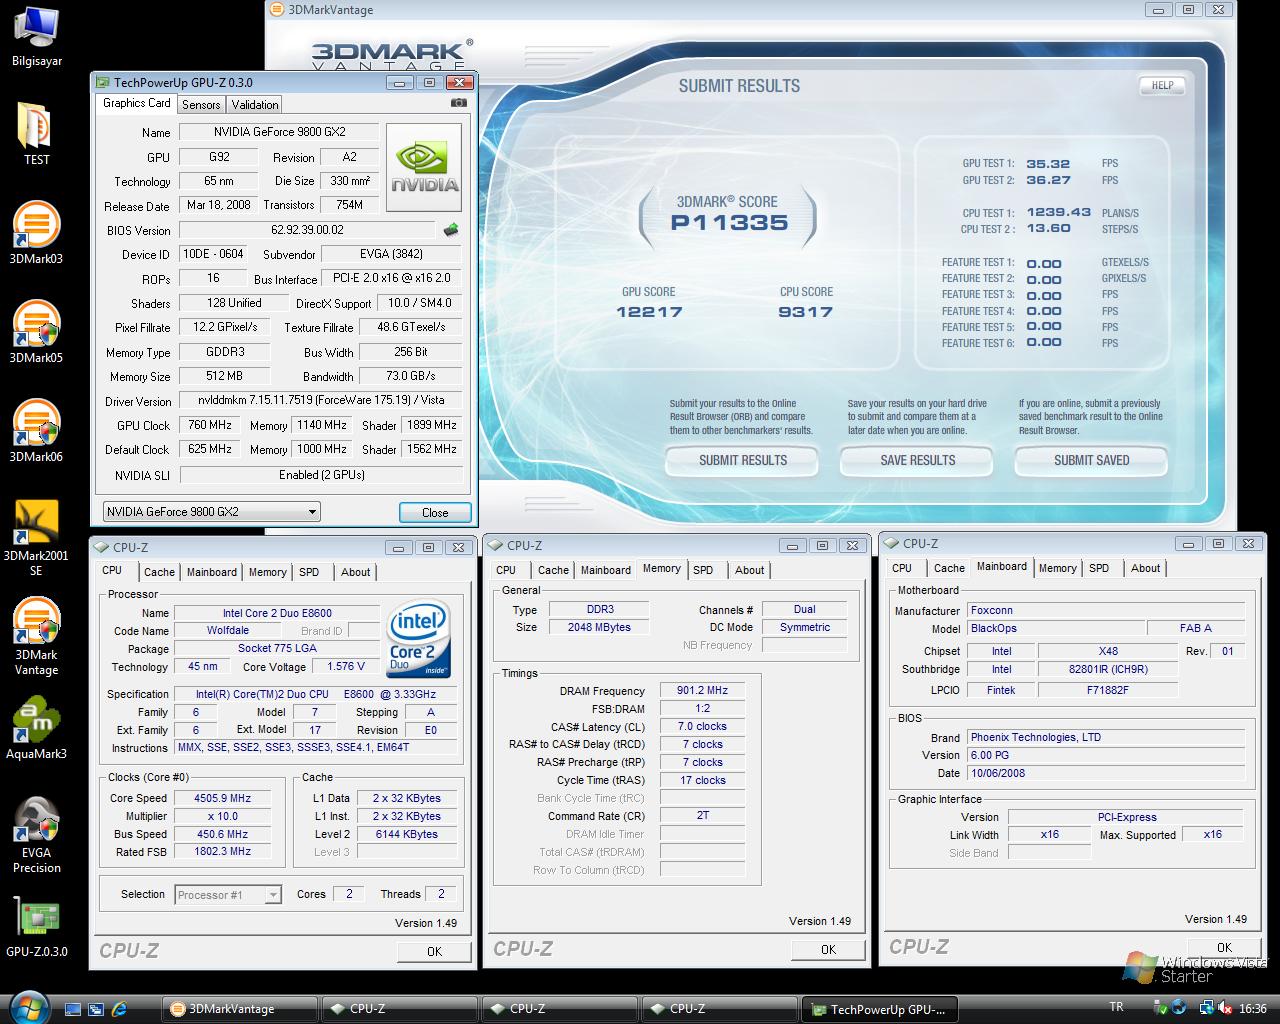Click OK in the CPU-Z Mainboard window
1280x1024 pixels.
pyautogui.click(x=1224, y=947)
